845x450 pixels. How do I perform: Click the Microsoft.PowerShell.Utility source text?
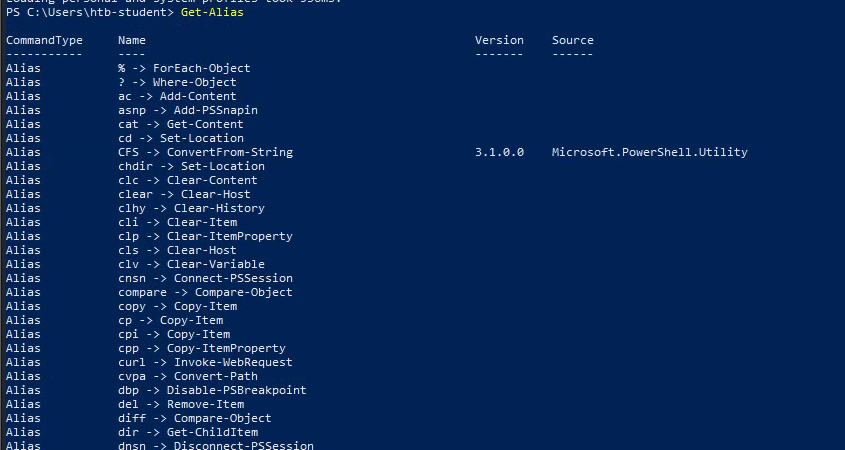click(x=649, y=152)
